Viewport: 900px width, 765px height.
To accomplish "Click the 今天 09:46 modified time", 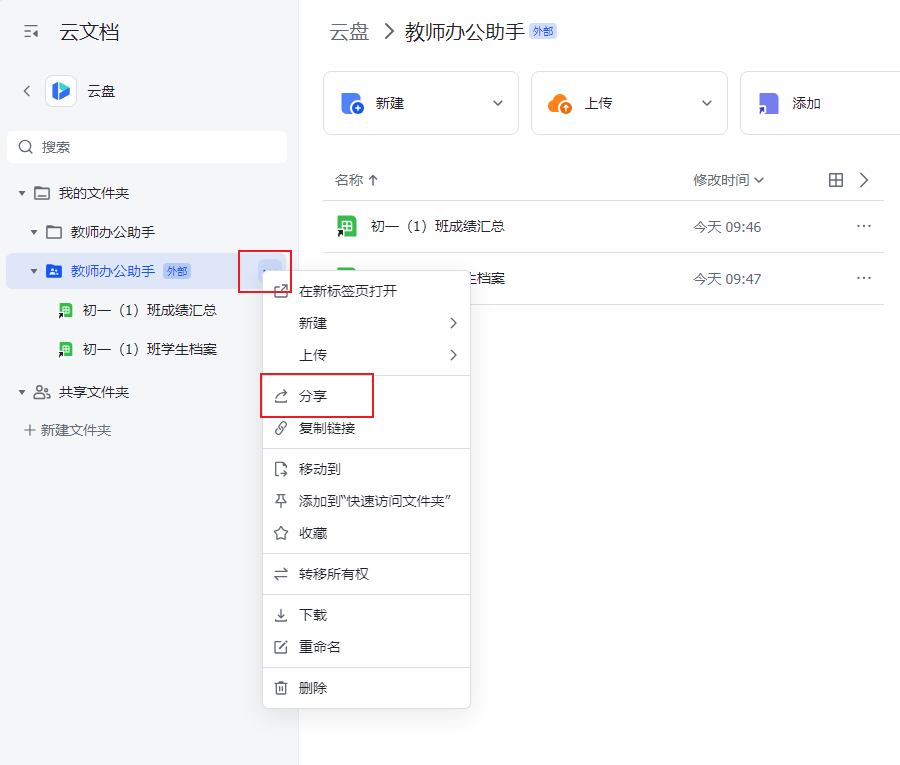I will pyautogui.click(x=727, y=227).
